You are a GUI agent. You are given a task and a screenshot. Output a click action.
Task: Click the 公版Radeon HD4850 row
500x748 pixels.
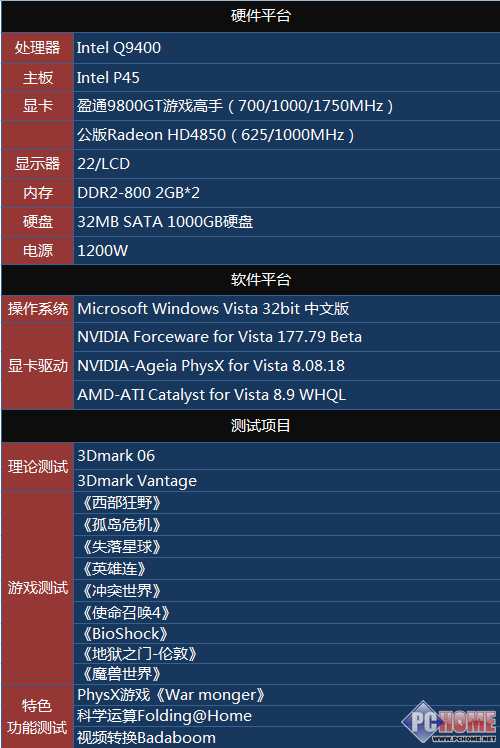pos(287,135)
